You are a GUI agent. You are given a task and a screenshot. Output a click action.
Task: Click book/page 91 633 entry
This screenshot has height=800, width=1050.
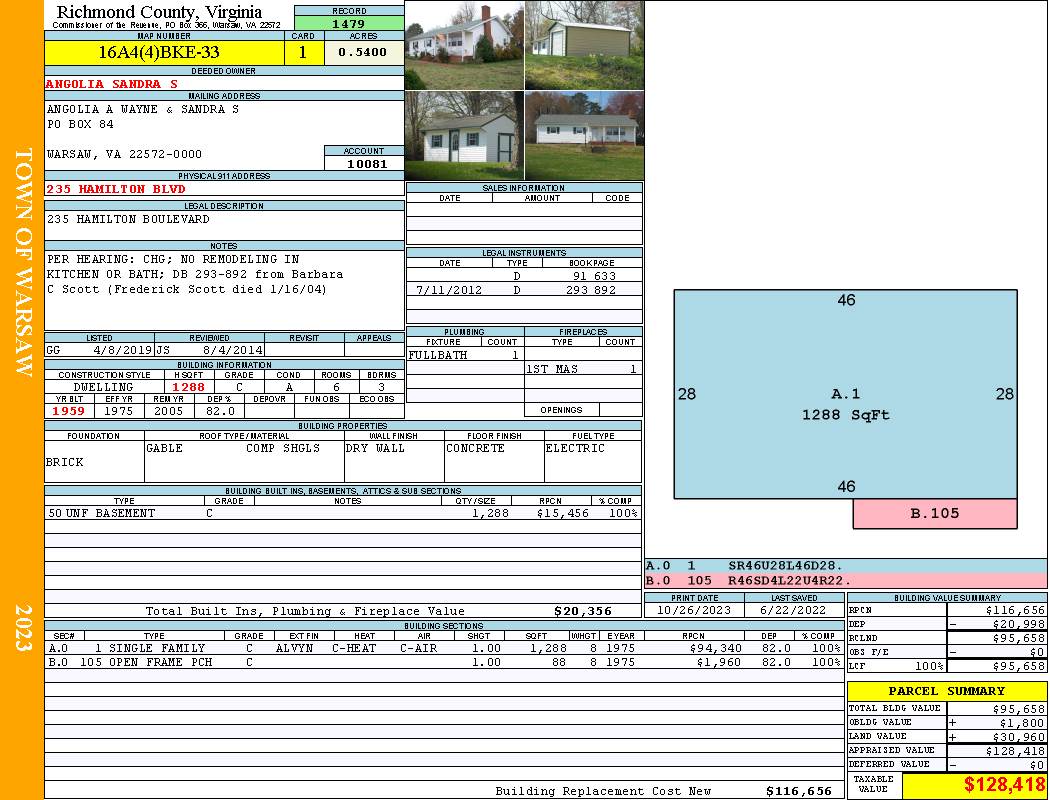[594, 276]
